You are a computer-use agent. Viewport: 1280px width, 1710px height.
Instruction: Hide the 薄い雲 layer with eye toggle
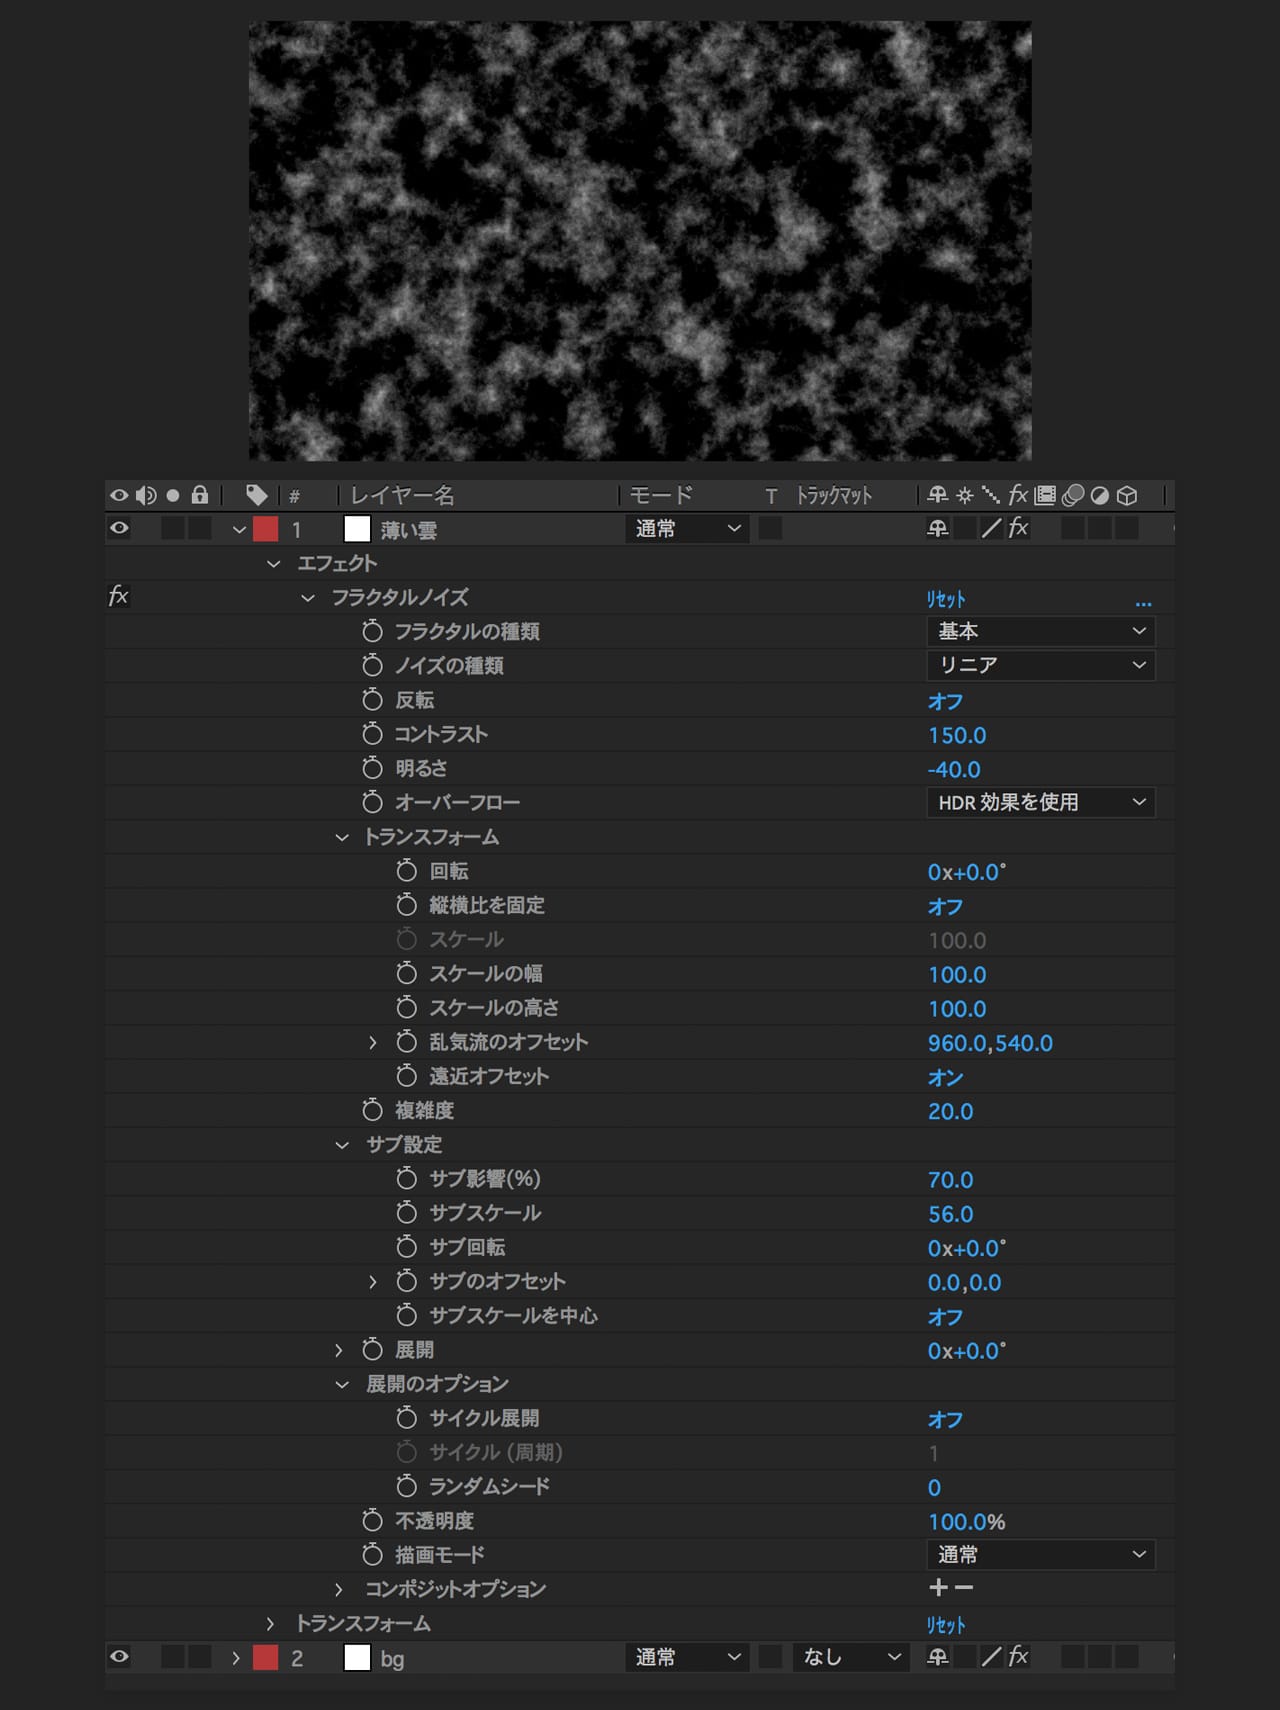[119, 528]
